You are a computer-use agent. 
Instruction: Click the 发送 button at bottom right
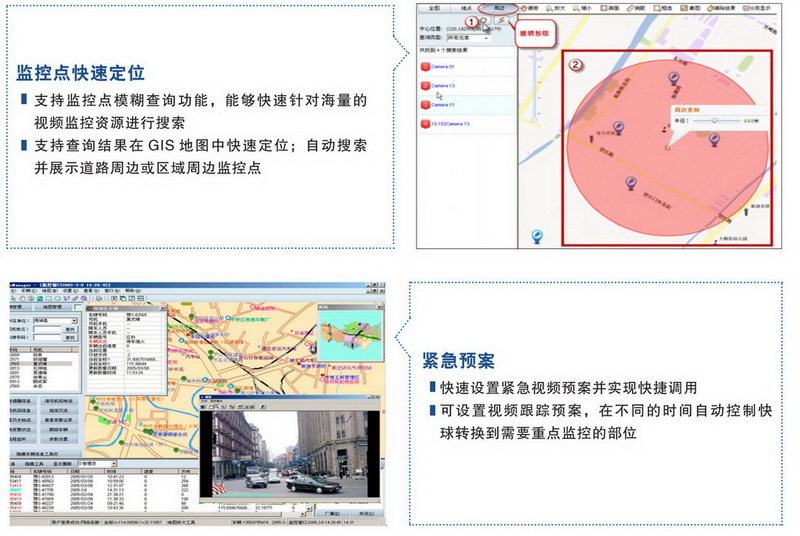click(x=366, y=513)
